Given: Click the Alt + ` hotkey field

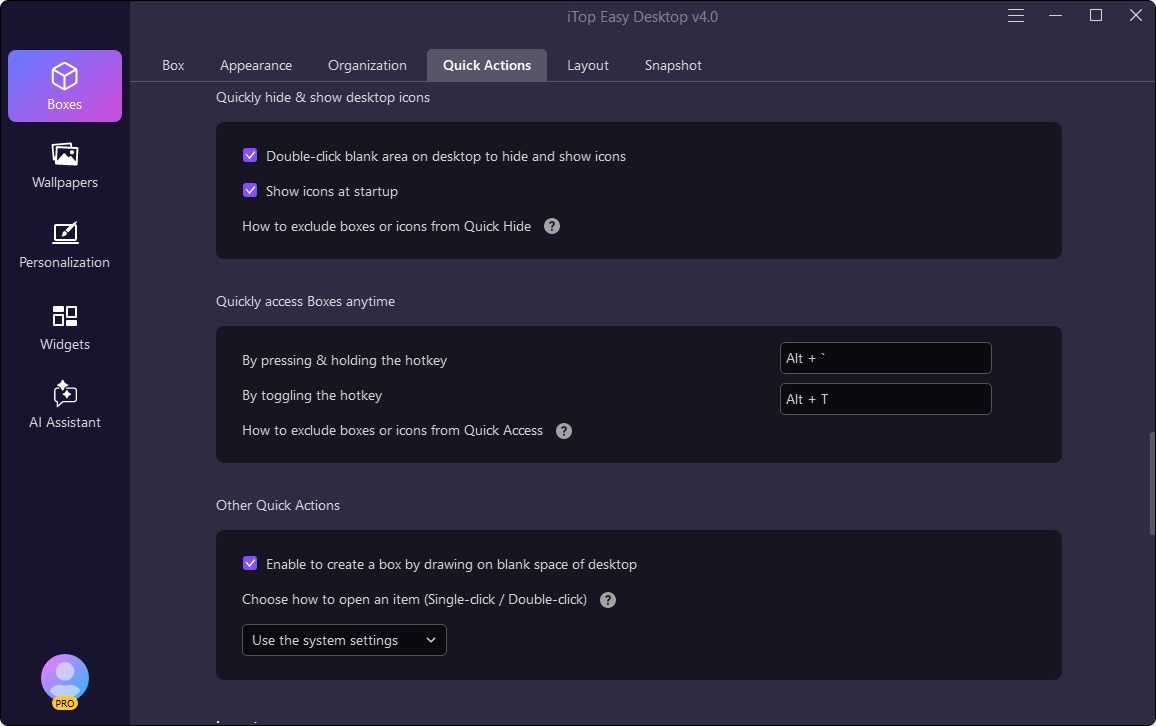Looking at the screenshot, I should click(x=885, y=358).
